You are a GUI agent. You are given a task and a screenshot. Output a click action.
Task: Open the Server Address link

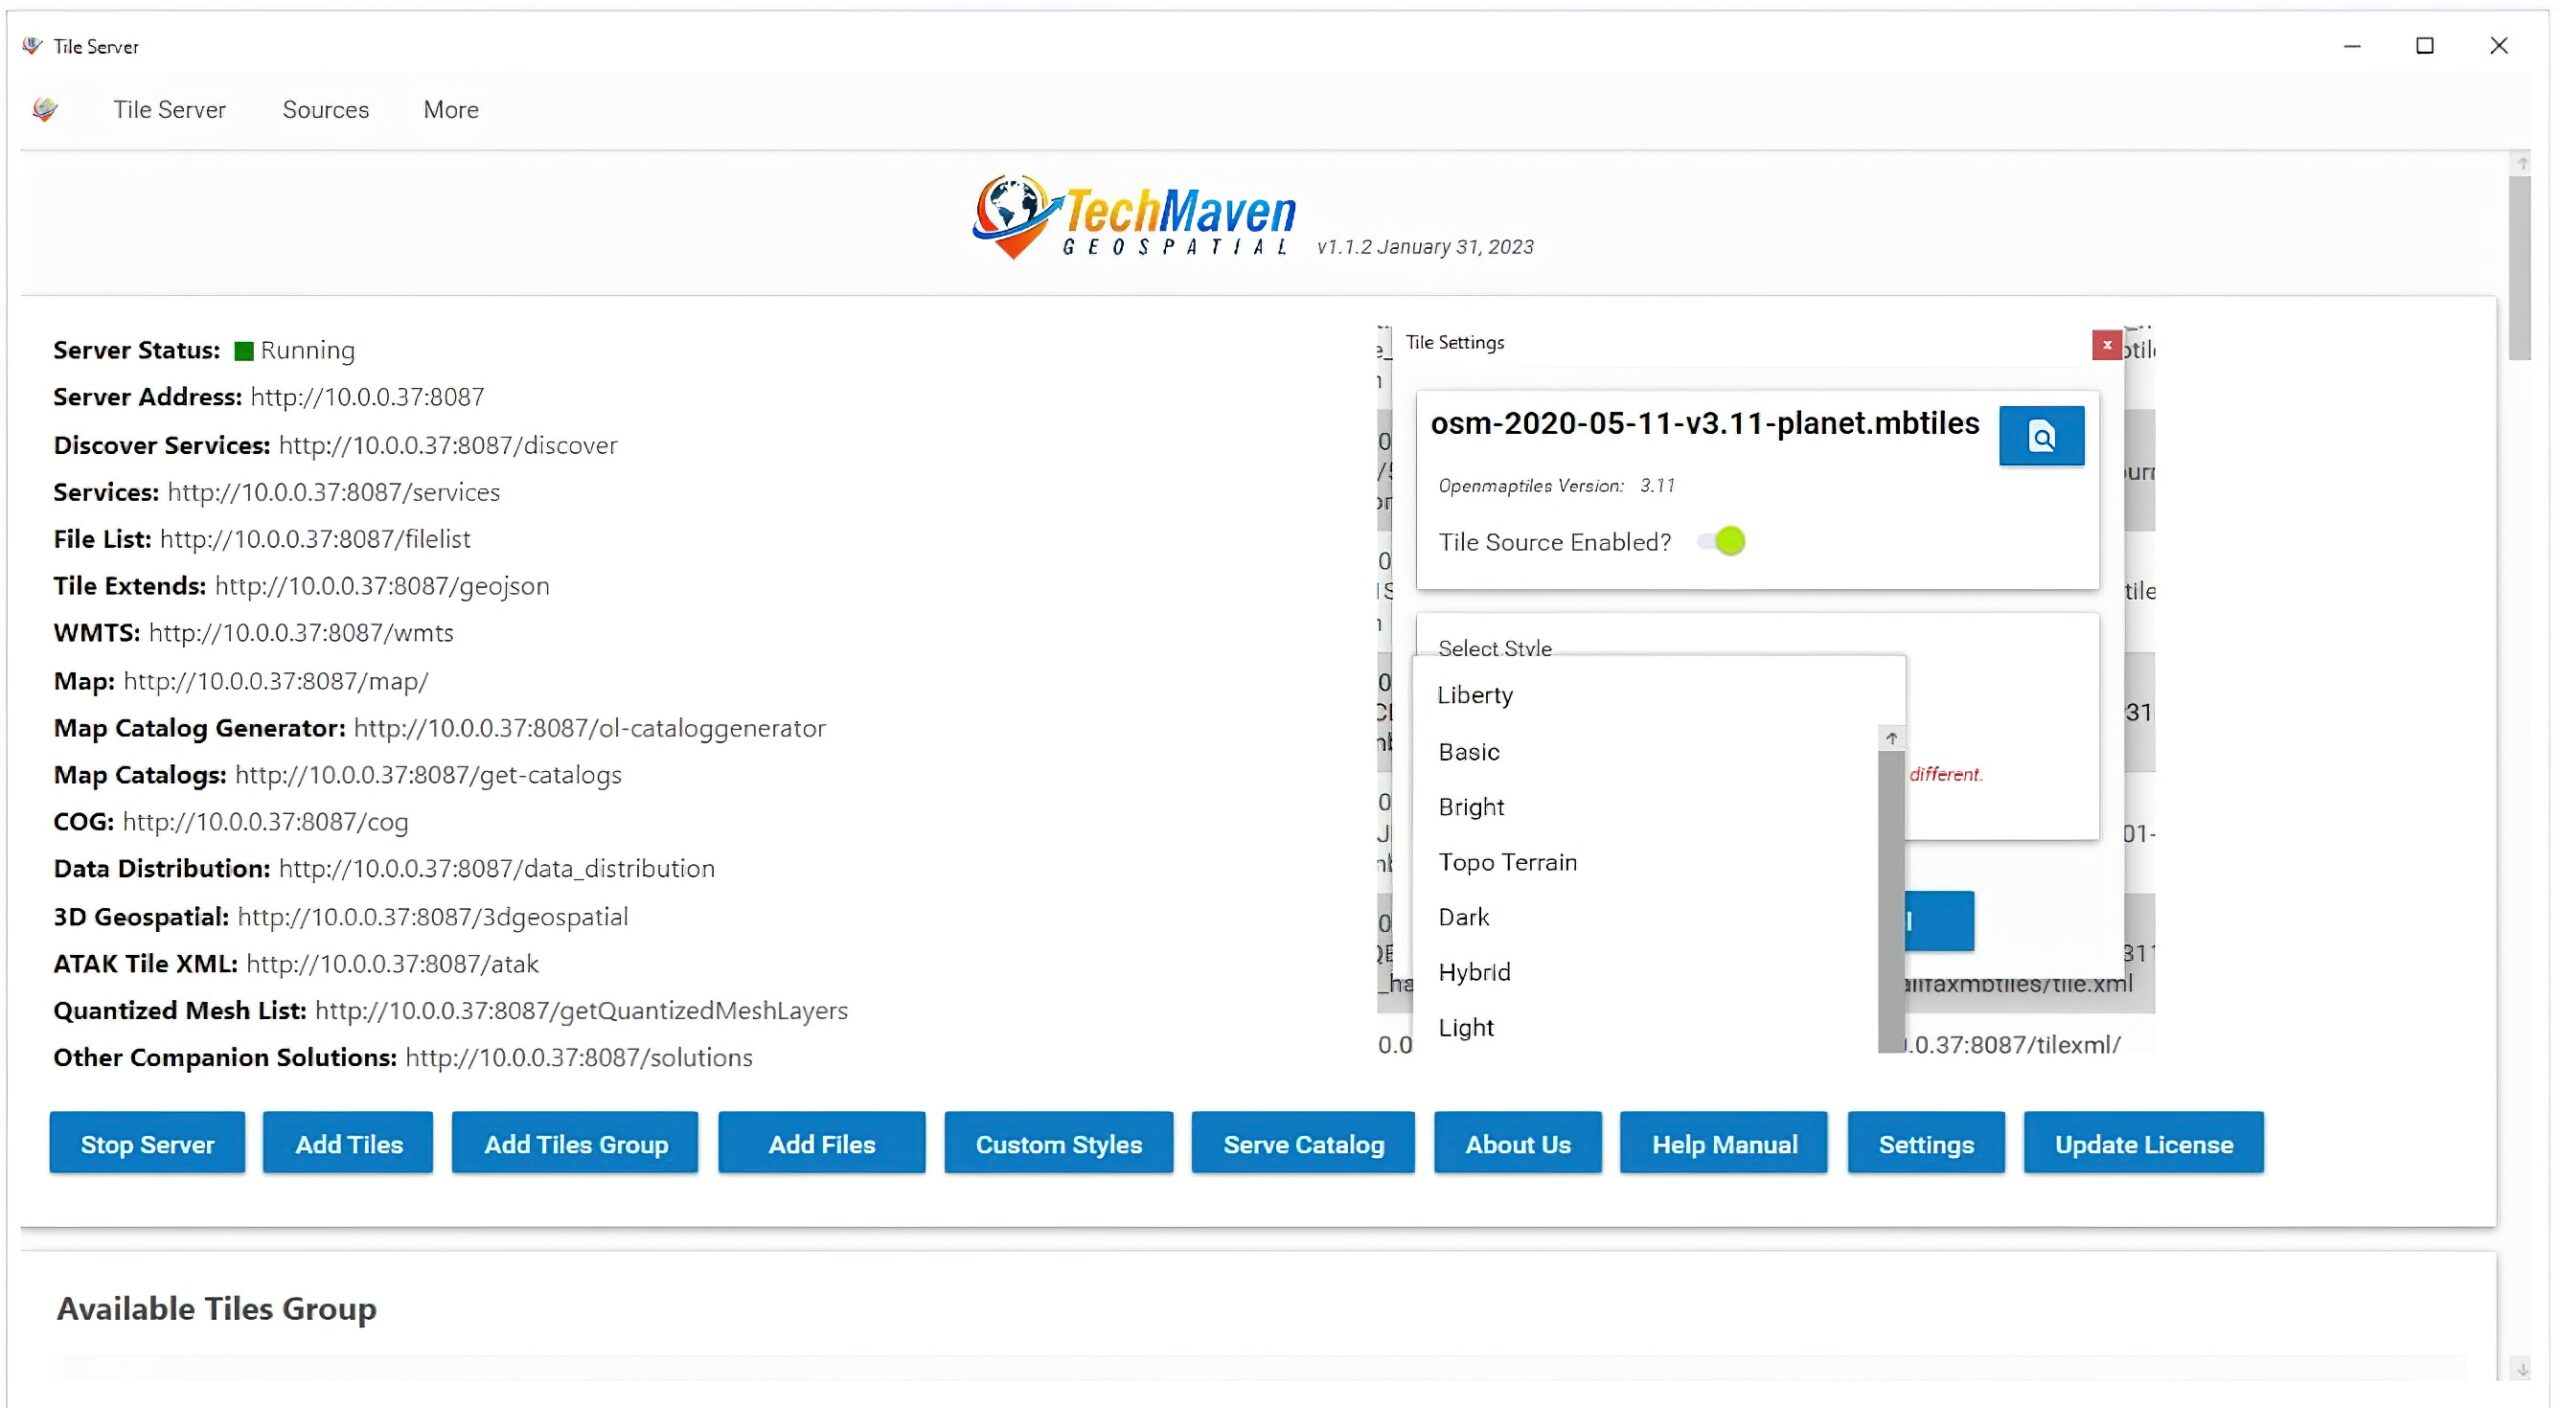click(x=367, y=397)
